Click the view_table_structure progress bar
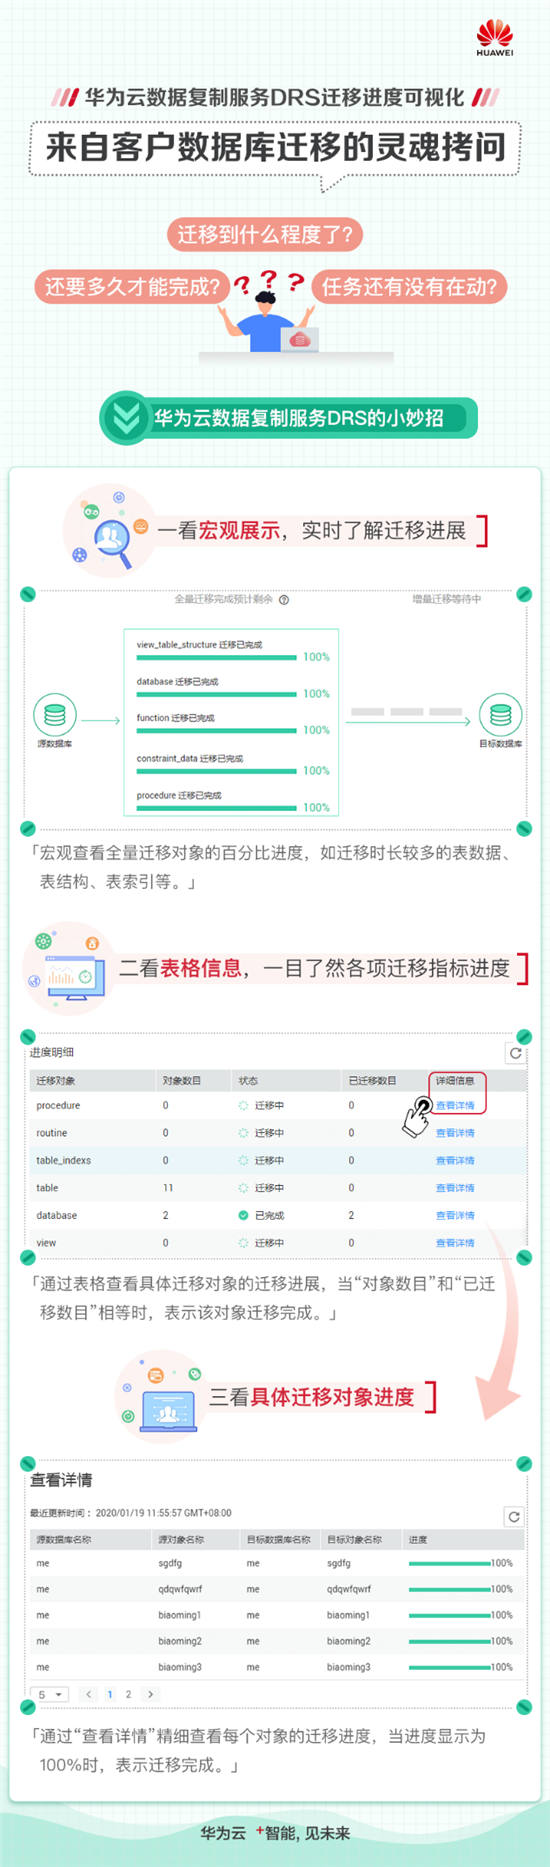550x1867 pixels. [x=216, y=657]
